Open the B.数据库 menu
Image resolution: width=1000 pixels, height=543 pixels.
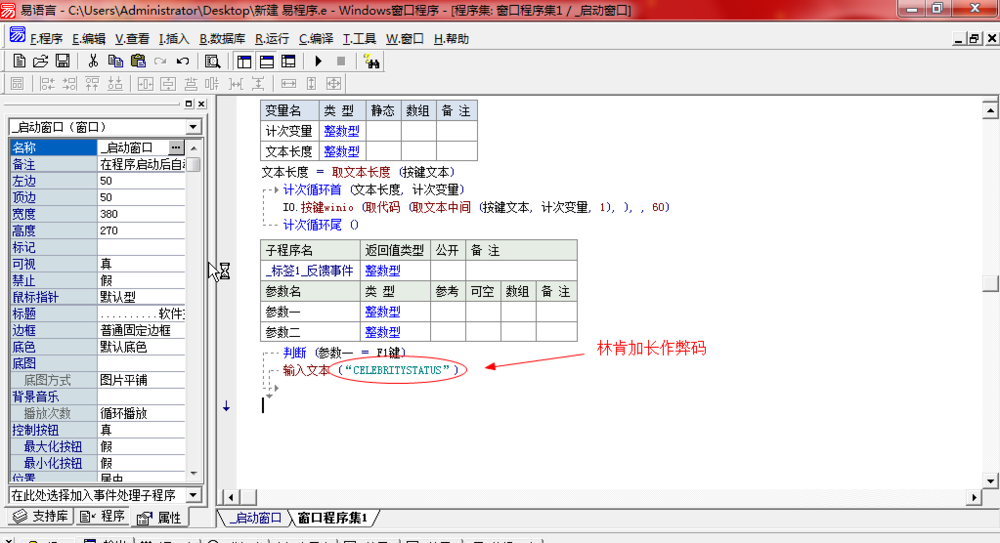point(222,39)
